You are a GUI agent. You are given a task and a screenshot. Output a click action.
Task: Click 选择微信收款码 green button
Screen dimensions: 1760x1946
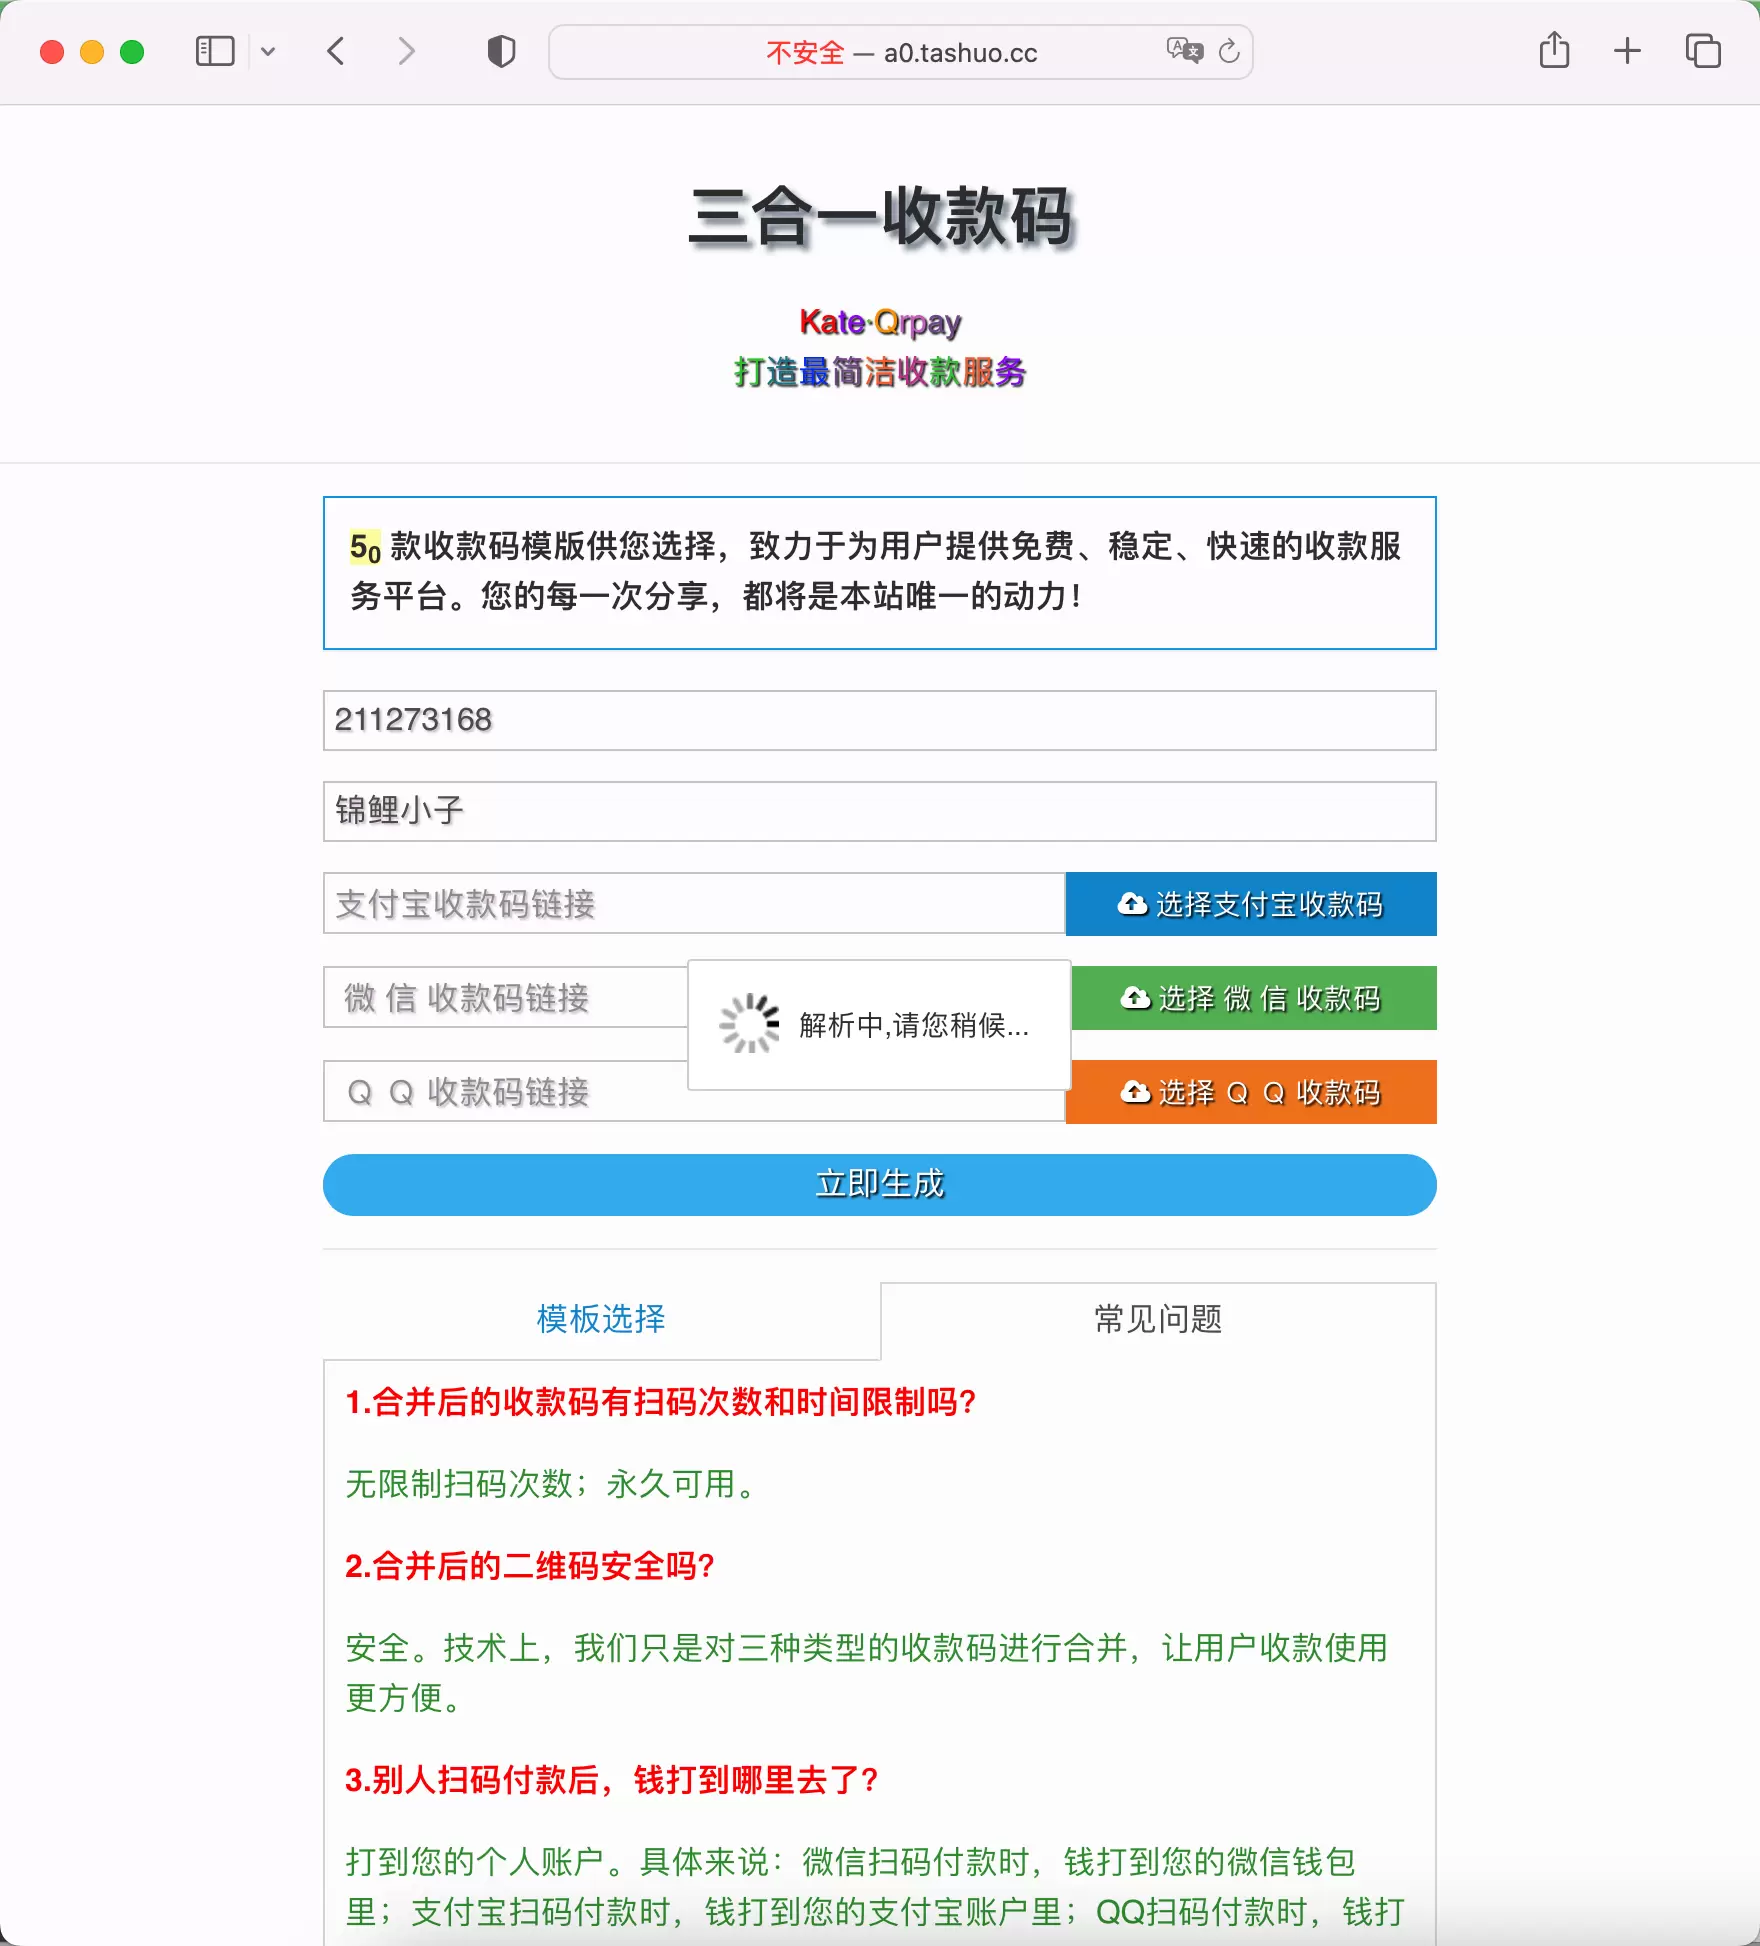click(1254, 998)
